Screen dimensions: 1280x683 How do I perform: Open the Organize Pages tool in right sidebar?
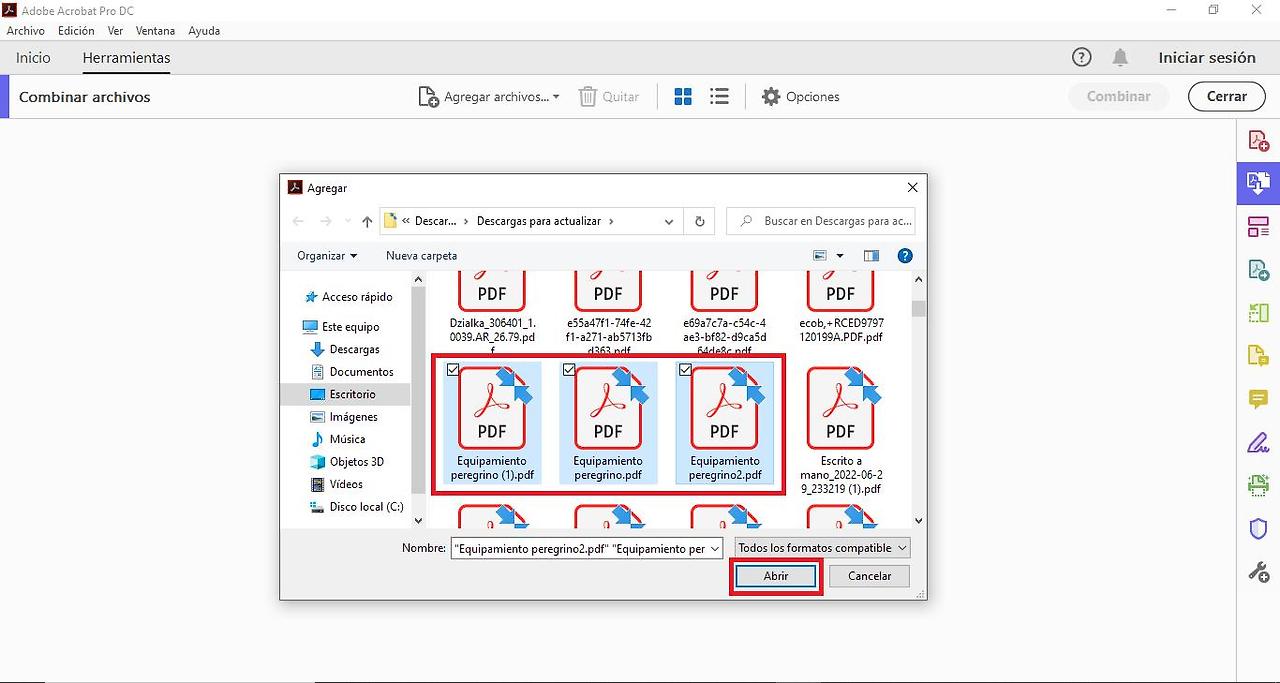(1258, 227)
